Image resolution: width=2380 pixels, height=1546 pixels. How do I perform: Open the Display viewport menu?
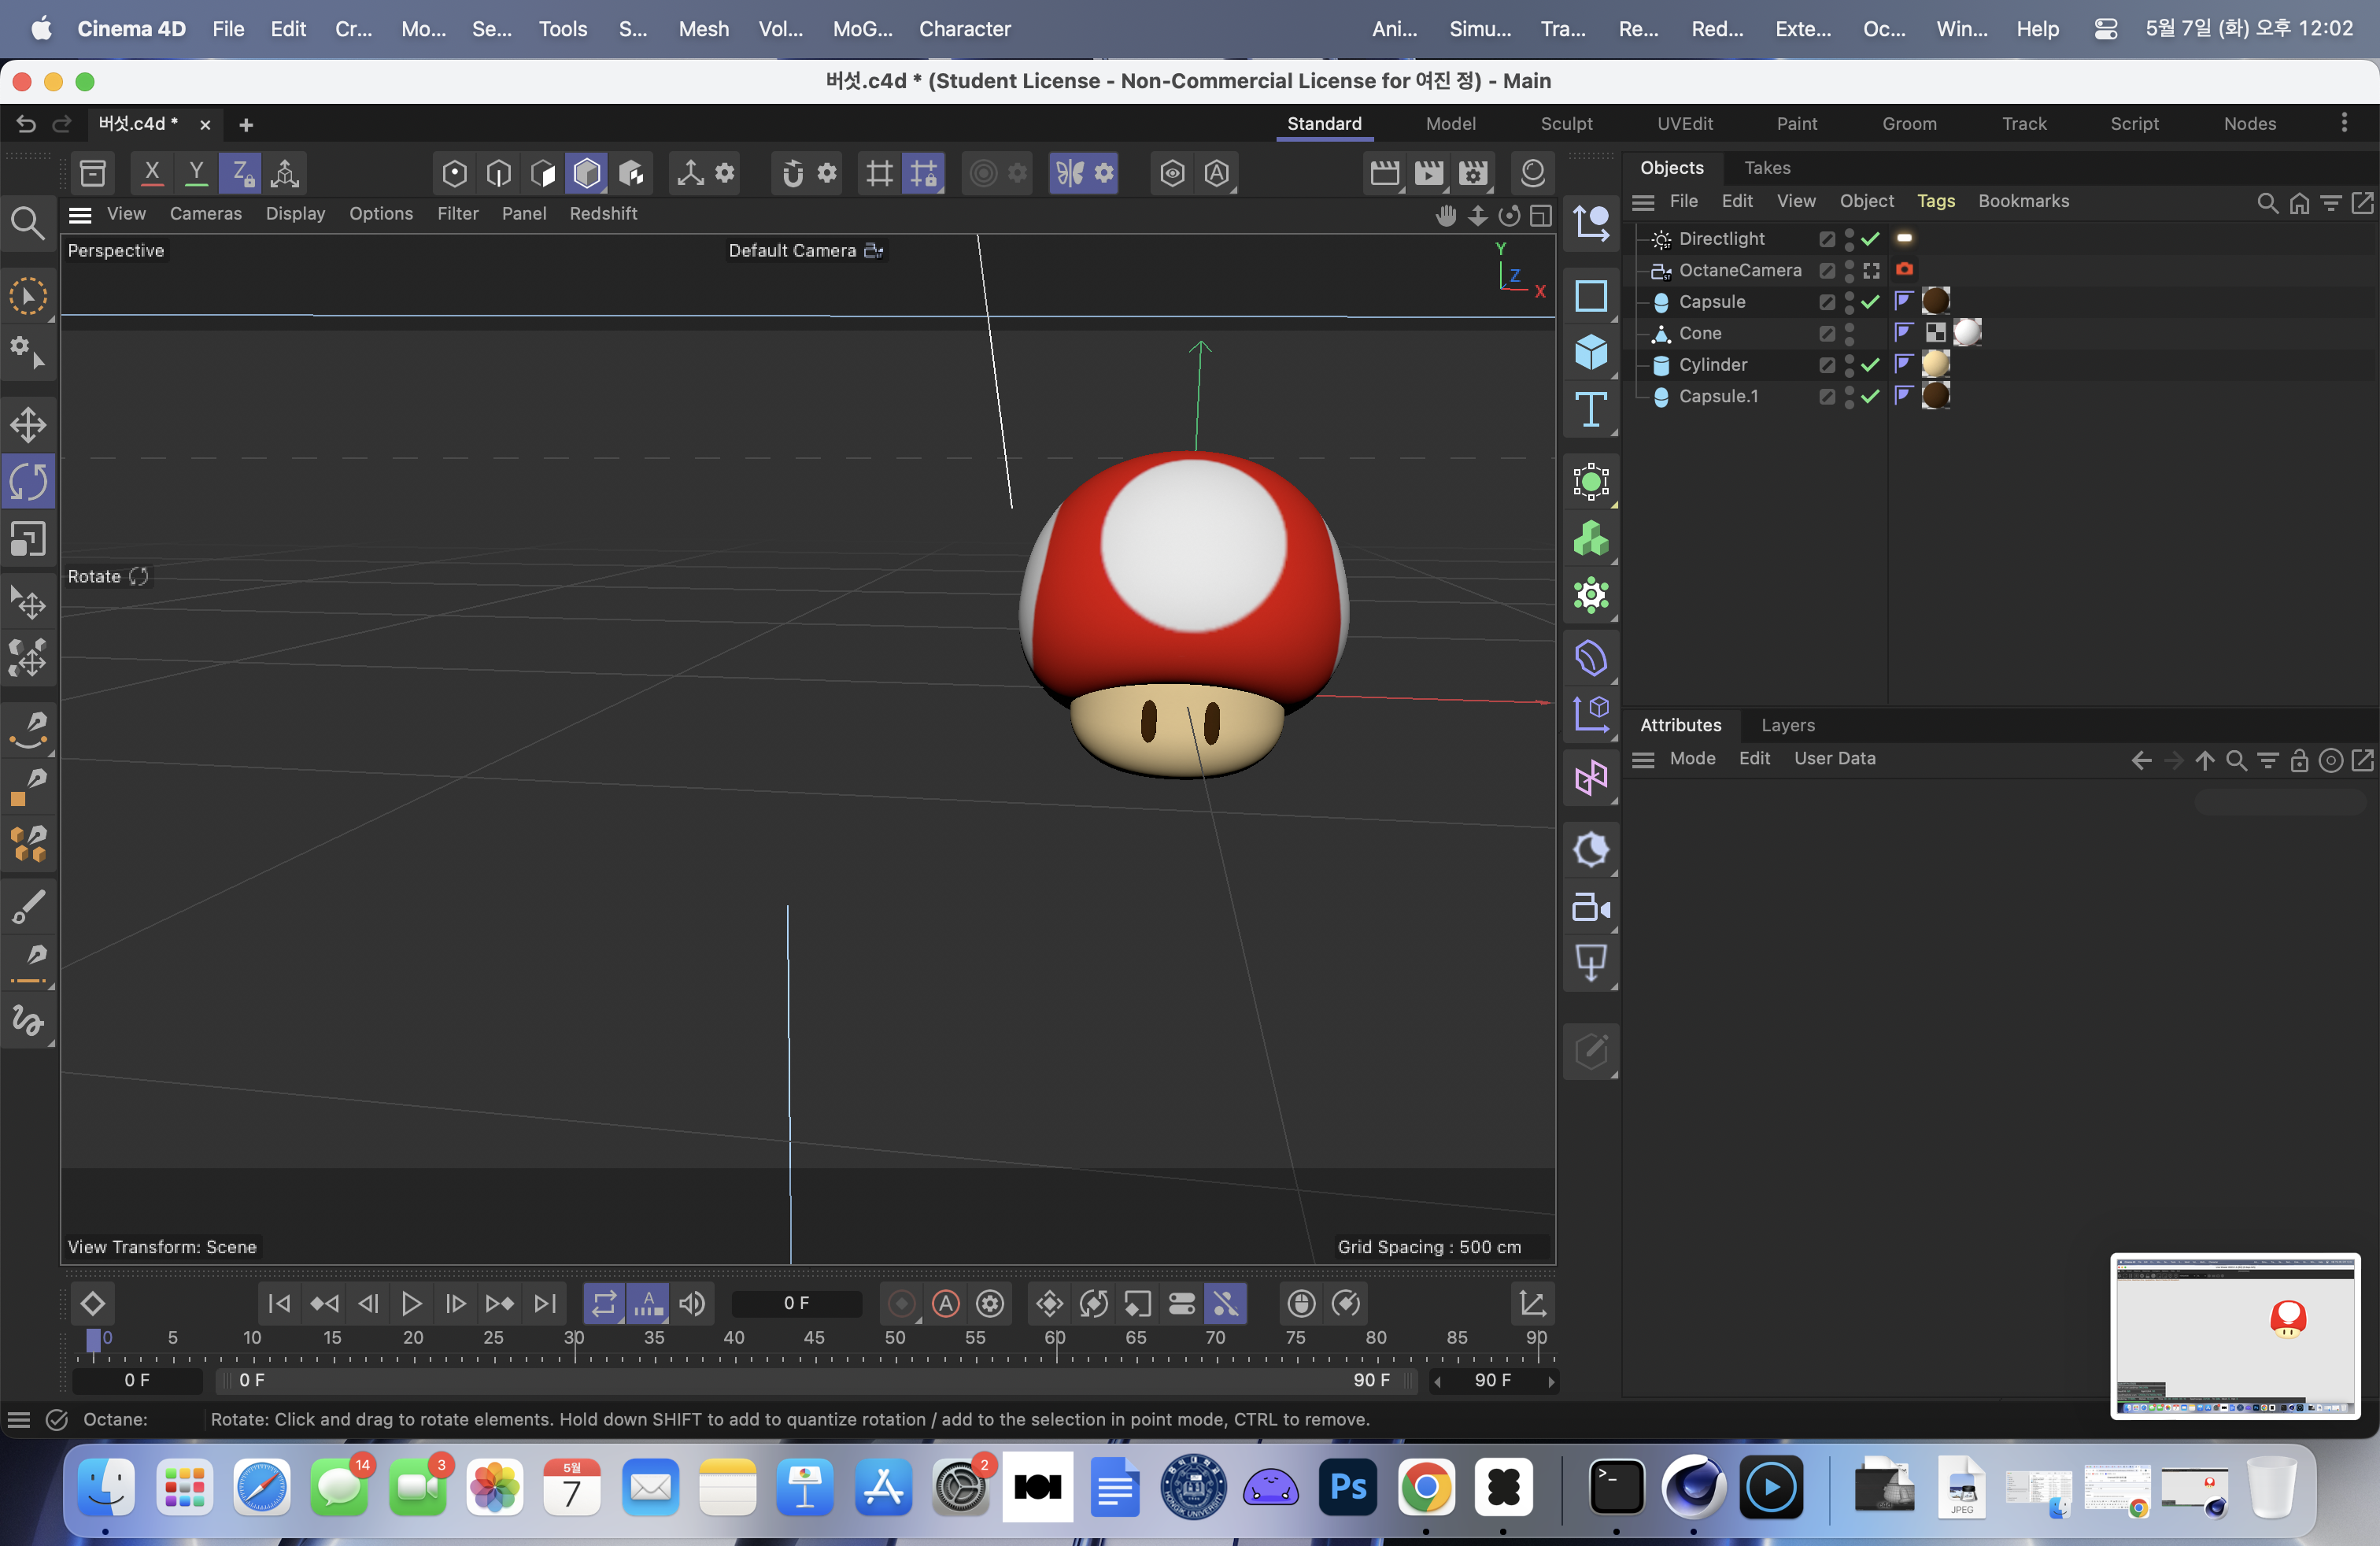tap(295, 214)
